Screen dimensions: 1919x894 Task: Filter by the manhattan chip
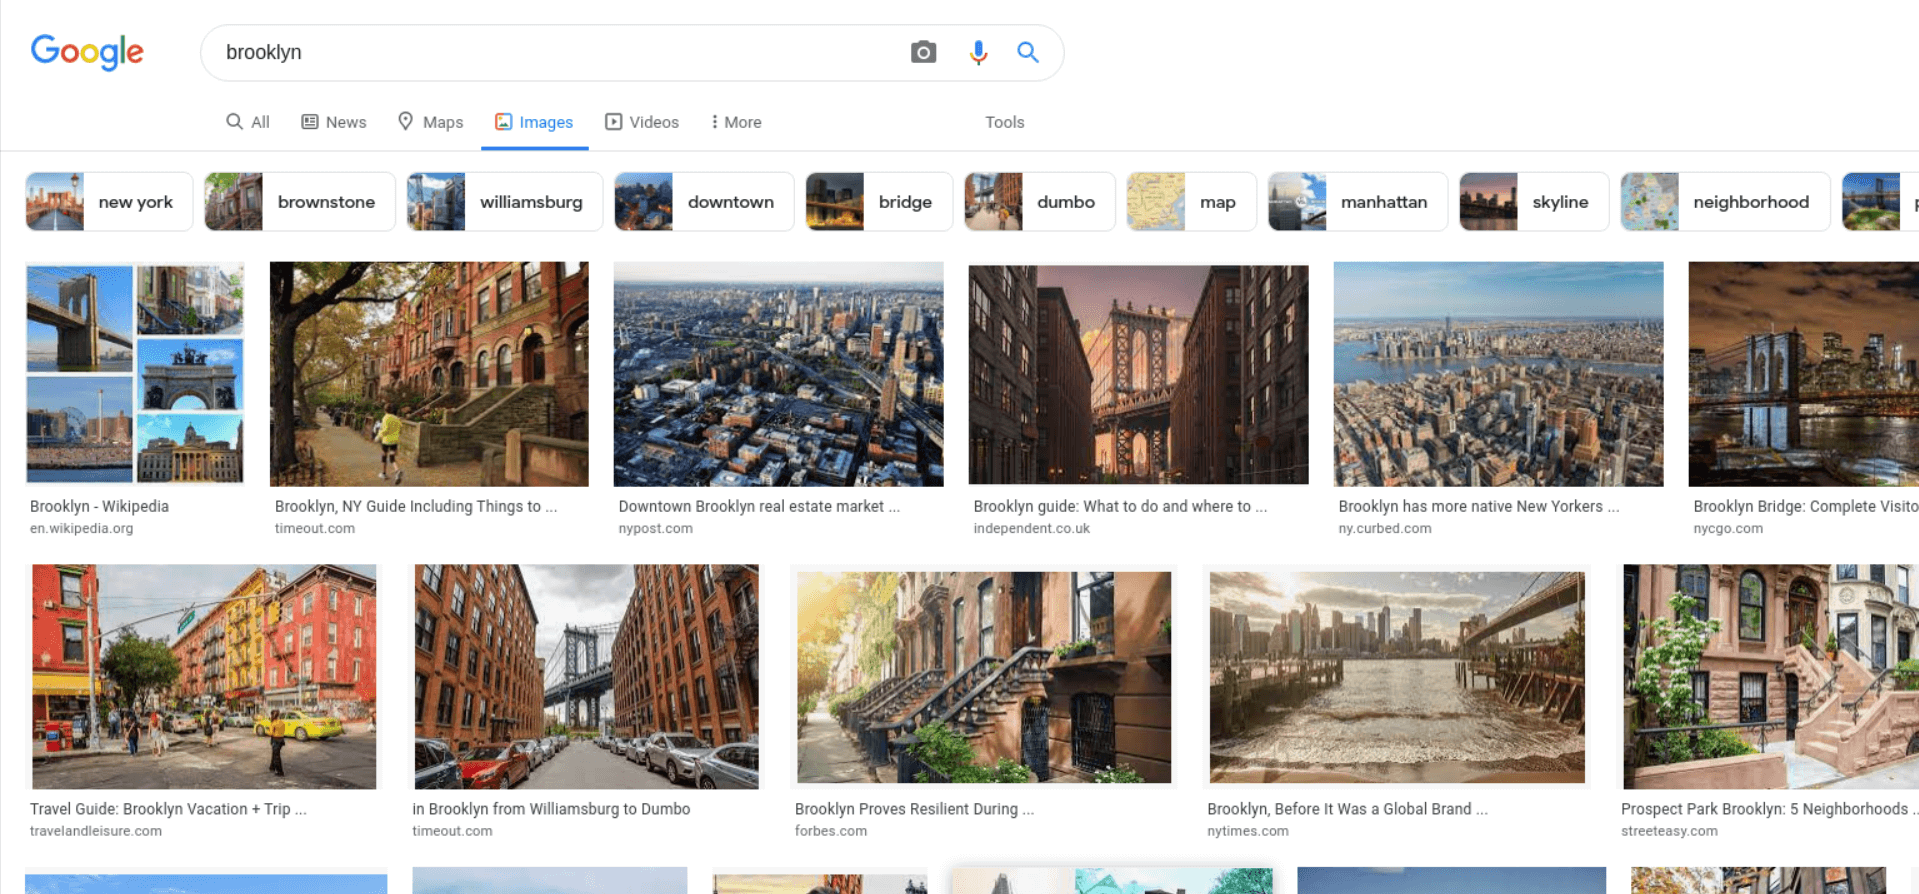[x=1358, y=201]
